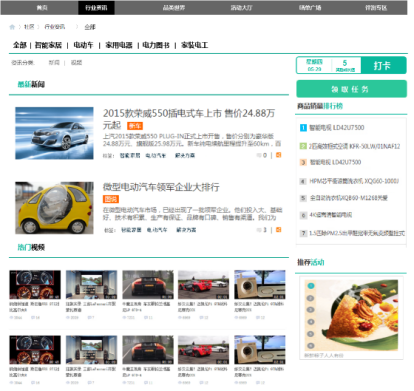Open ranking item 3 智能电视 LD42U7500
The height and width of the screenshot is (391, 414).
pyautogui.click(x=335, y=162)
